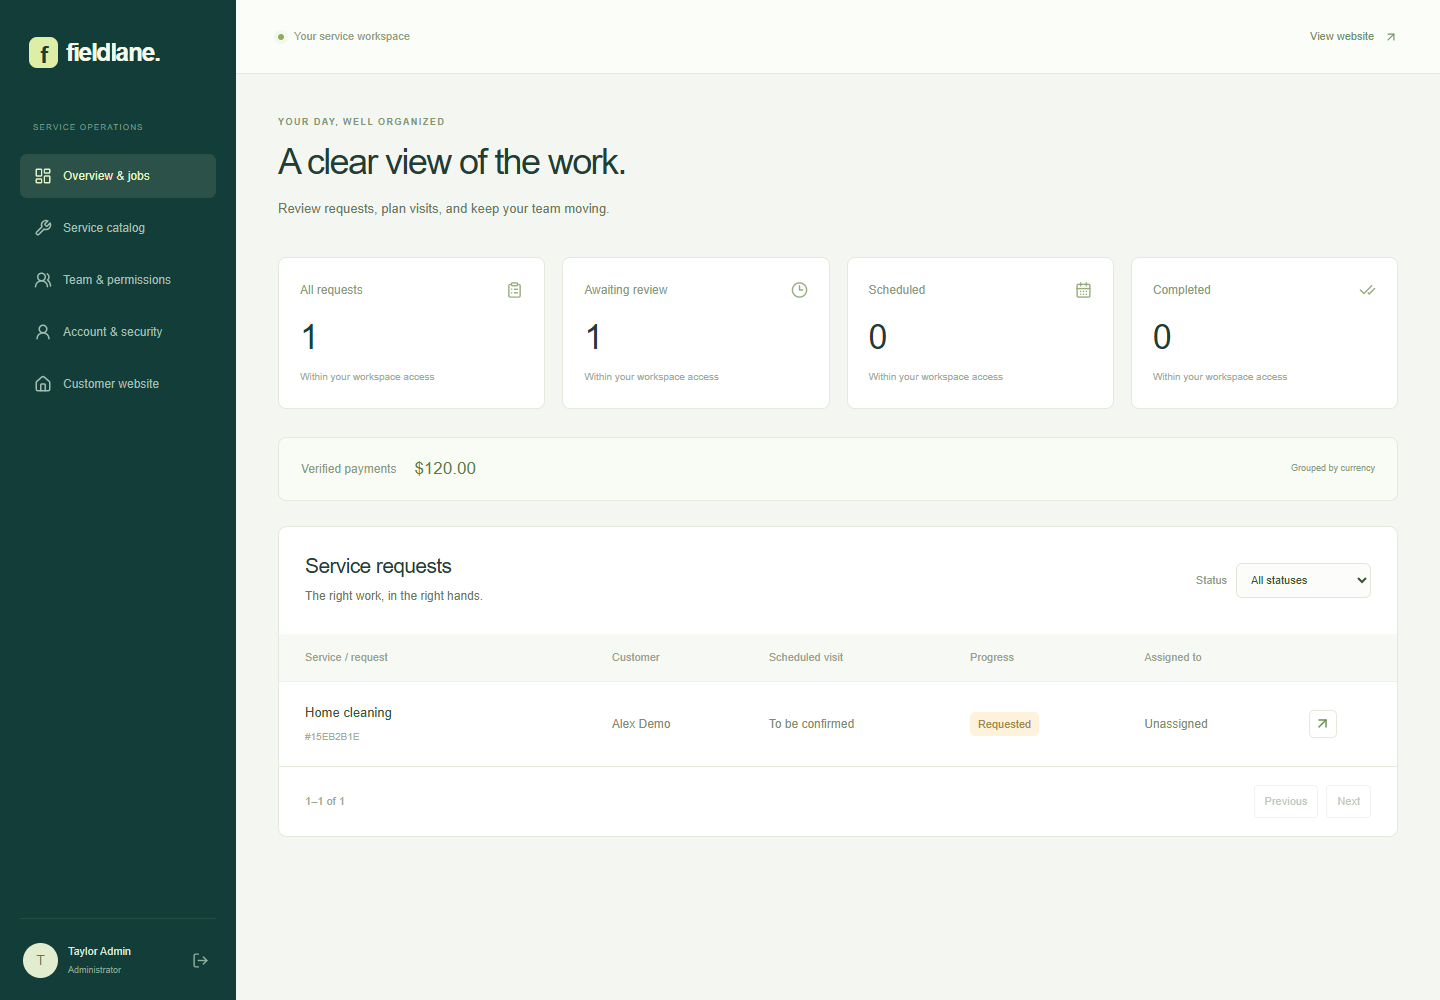1440x1000 pixels.
Task: Click the Grouped by currency label
Action: tap(1332, 468)
